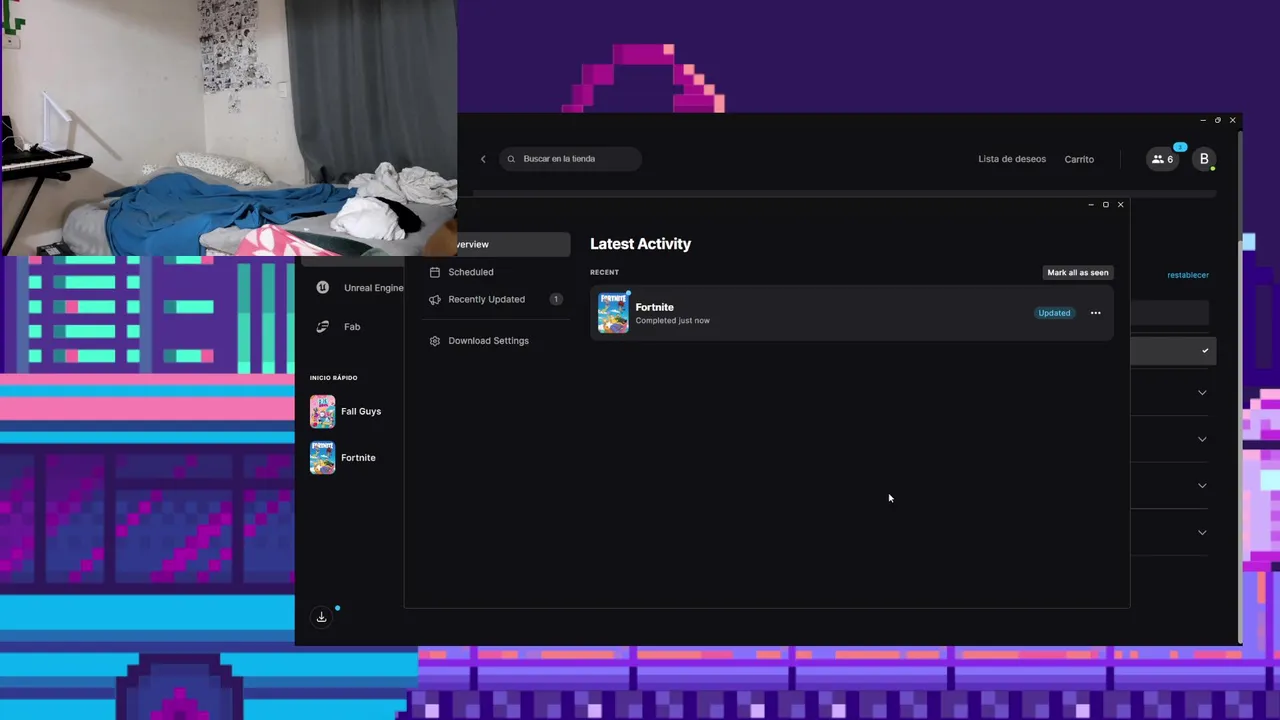The height and width of the screenshot is (720, 1280).
Task: Open the Recently Updated tab
Action: coord(486,299)
